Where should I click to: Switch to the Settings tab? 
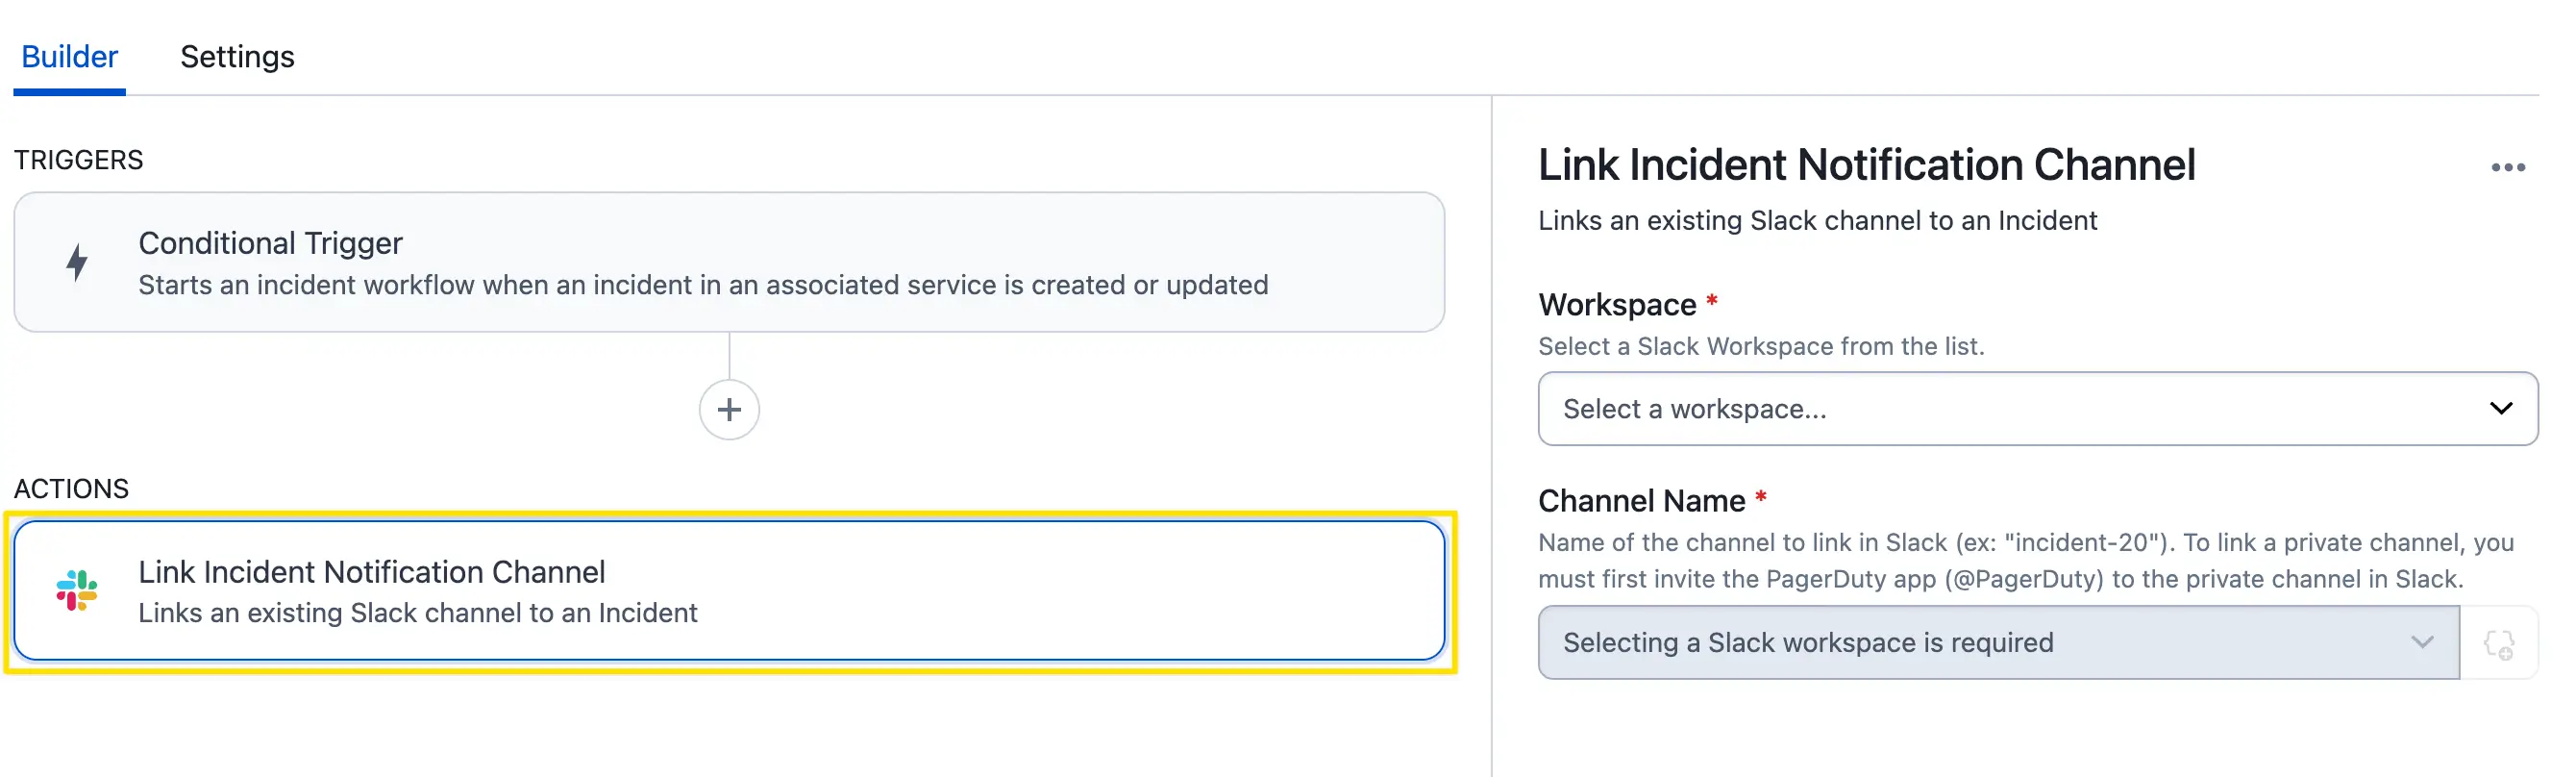tap(237, 57)
